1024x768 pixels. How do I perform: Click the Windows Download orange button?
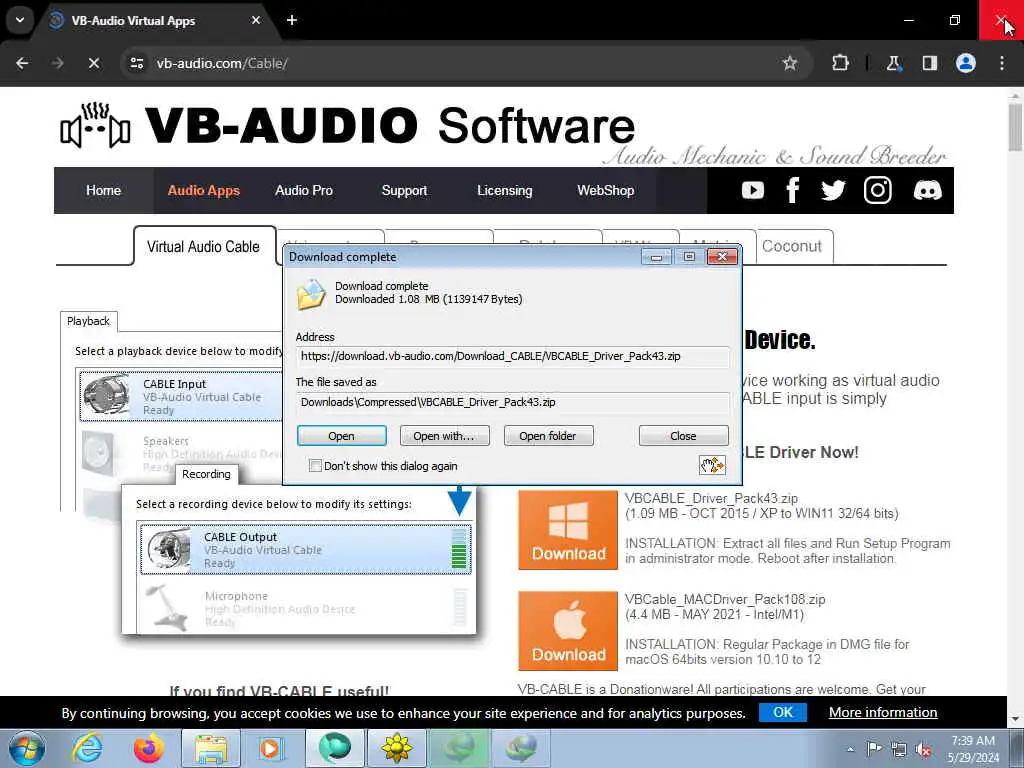coord(568,530)
